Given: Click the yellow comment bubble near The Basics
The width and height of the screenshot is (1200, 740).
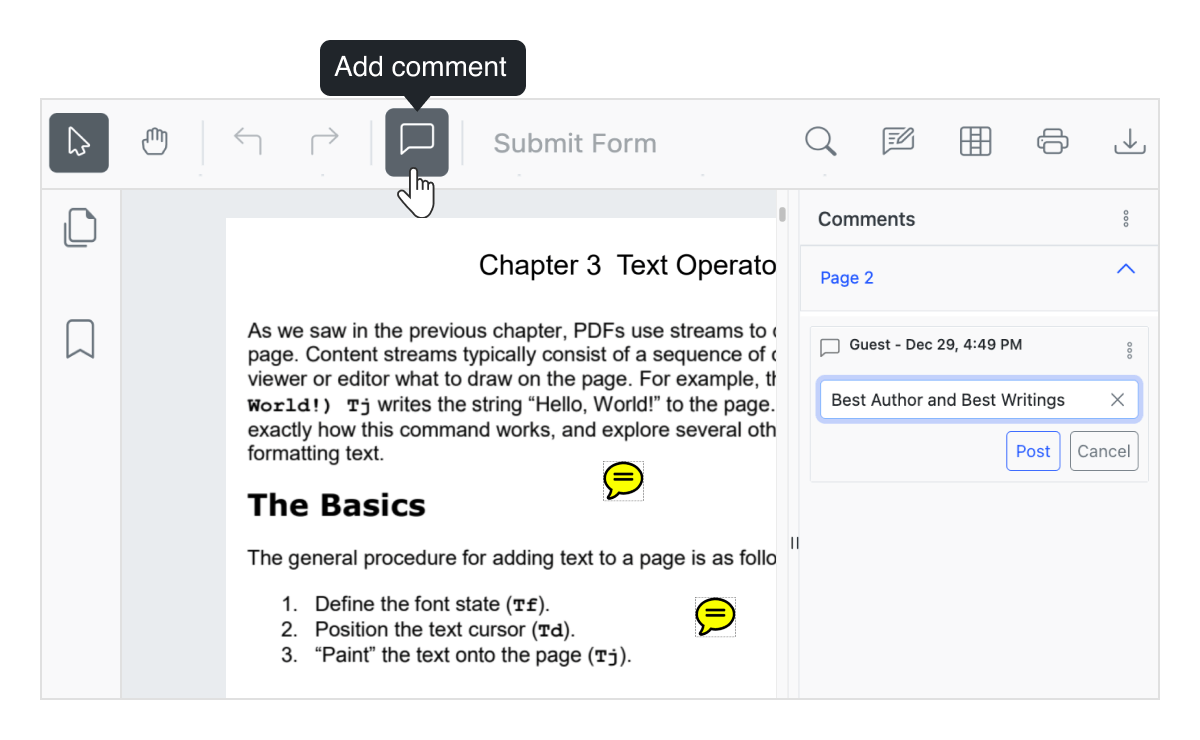Looking at the screenshot, I should coord(622,480).
